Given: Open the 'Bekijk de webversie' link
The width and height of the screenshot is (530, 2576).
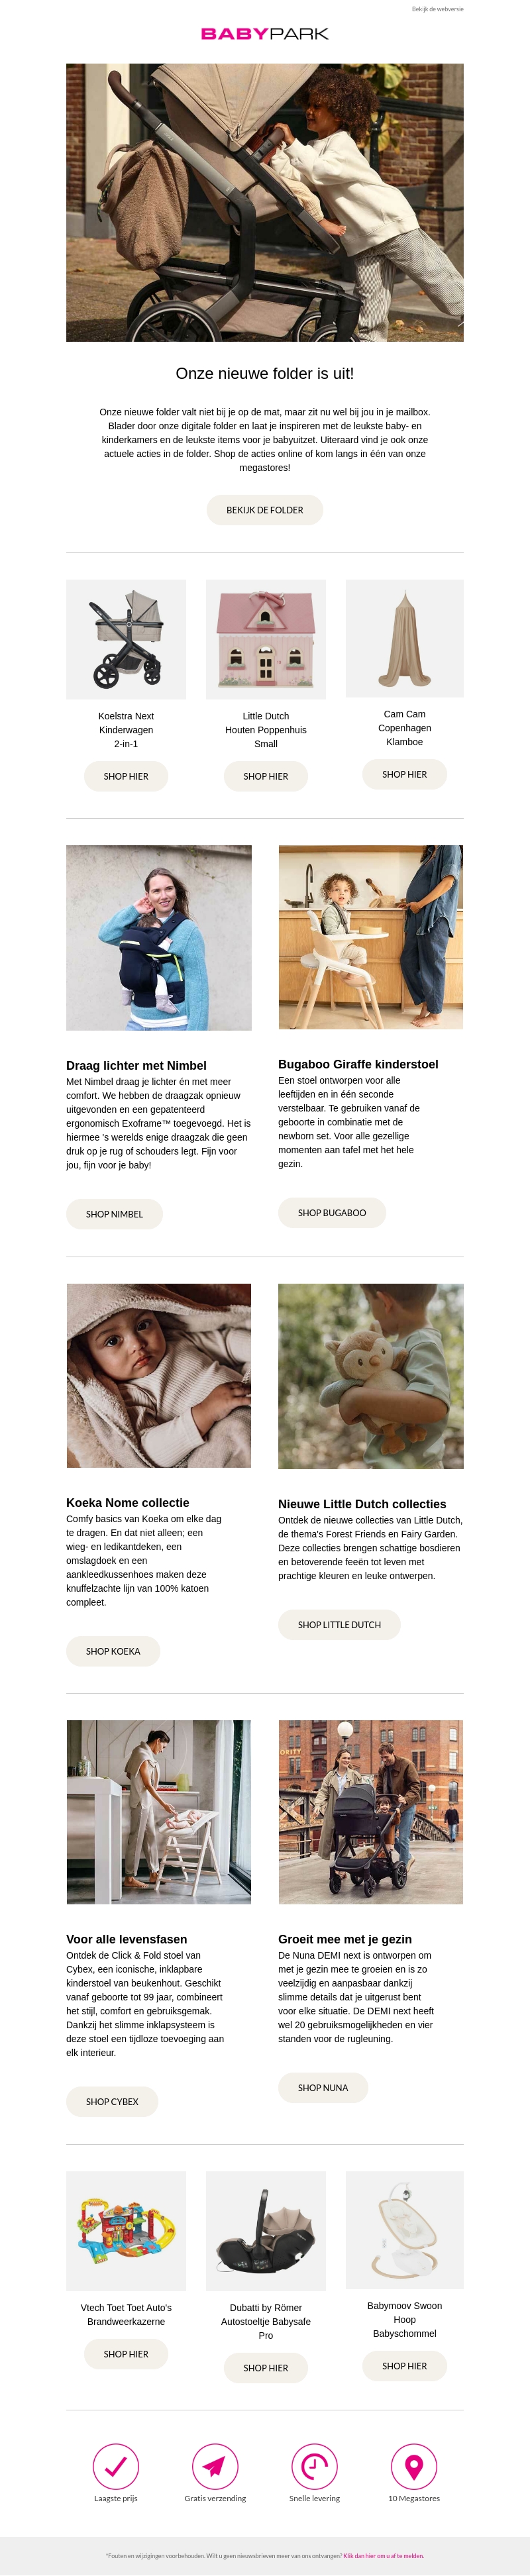Looking at the screenshot, I should (437, 9).
